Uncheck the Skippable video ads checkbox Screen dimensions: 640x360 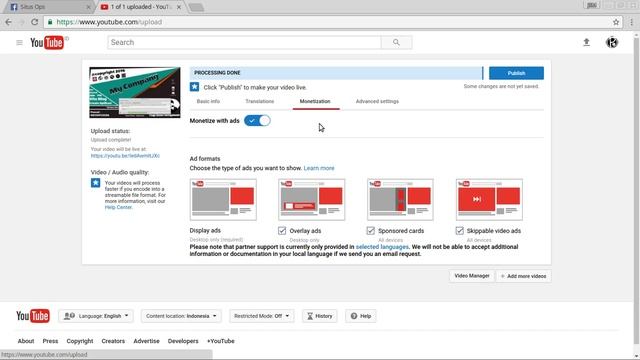point(460,231)
